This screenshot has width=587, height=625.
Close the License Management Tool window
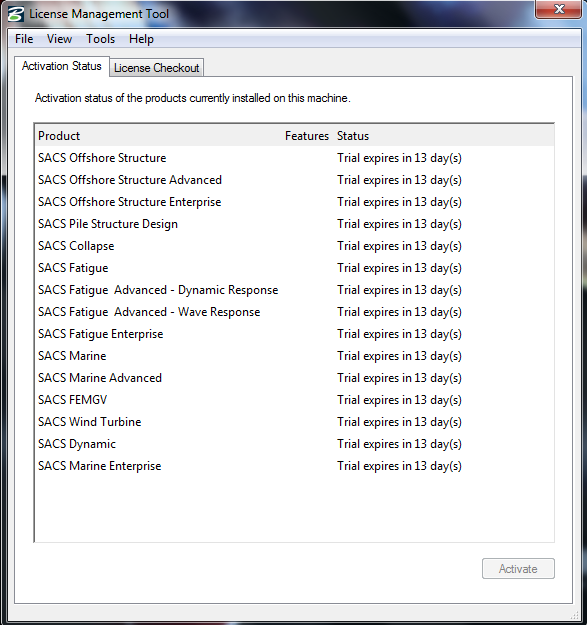(x=558, y=9)
